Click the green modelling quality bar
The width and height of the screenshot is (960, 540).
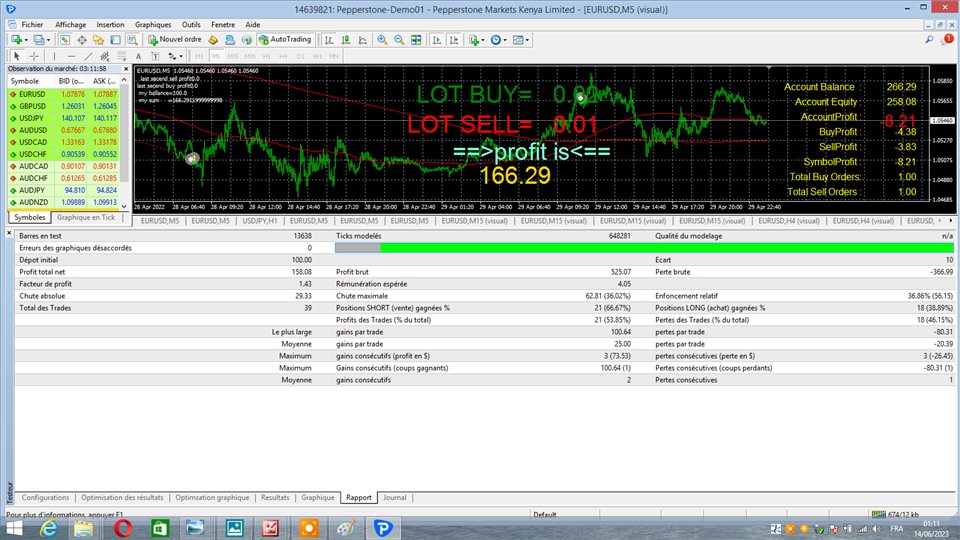coord(667,248)
